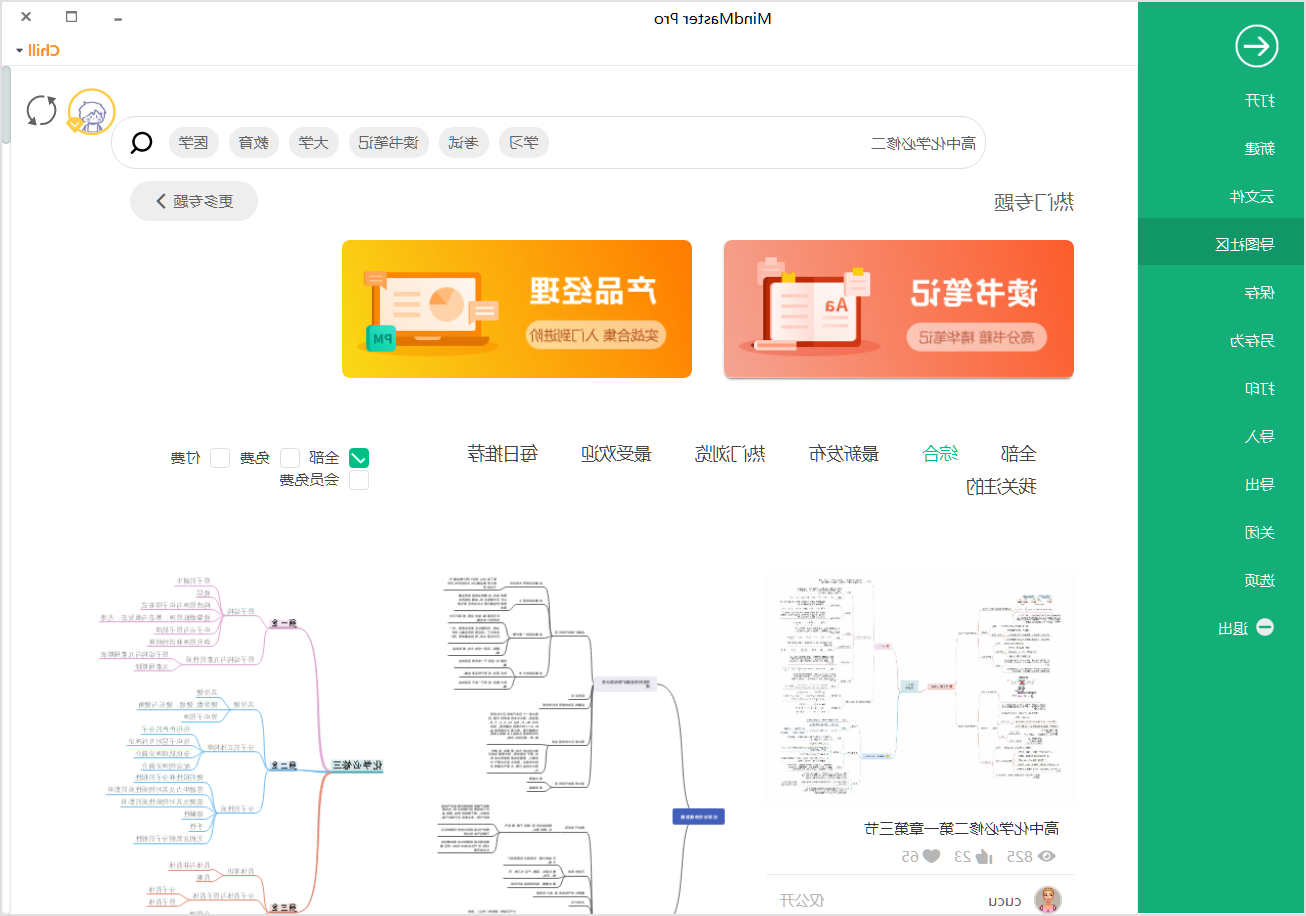Click the 医学 search tag
Screen dimensions: 1306x916
(194, 143)
